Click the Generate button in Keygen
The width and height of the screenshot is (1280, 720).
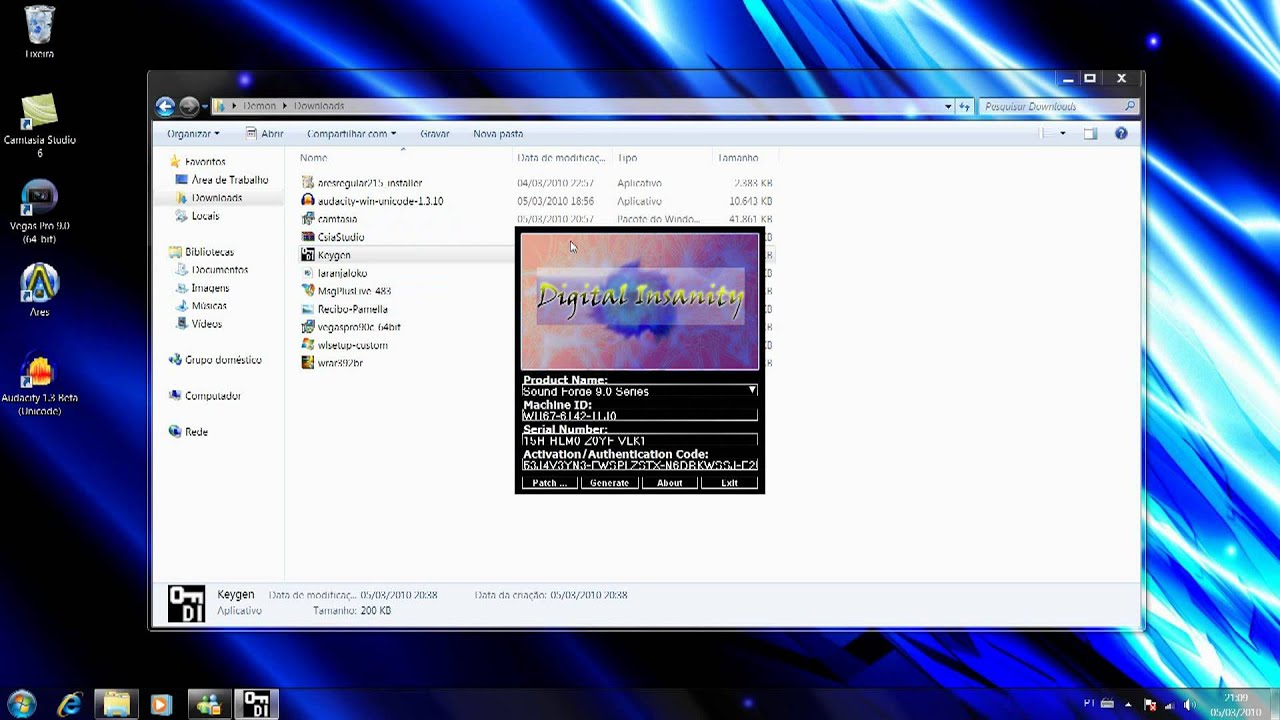tap(609, 483)
